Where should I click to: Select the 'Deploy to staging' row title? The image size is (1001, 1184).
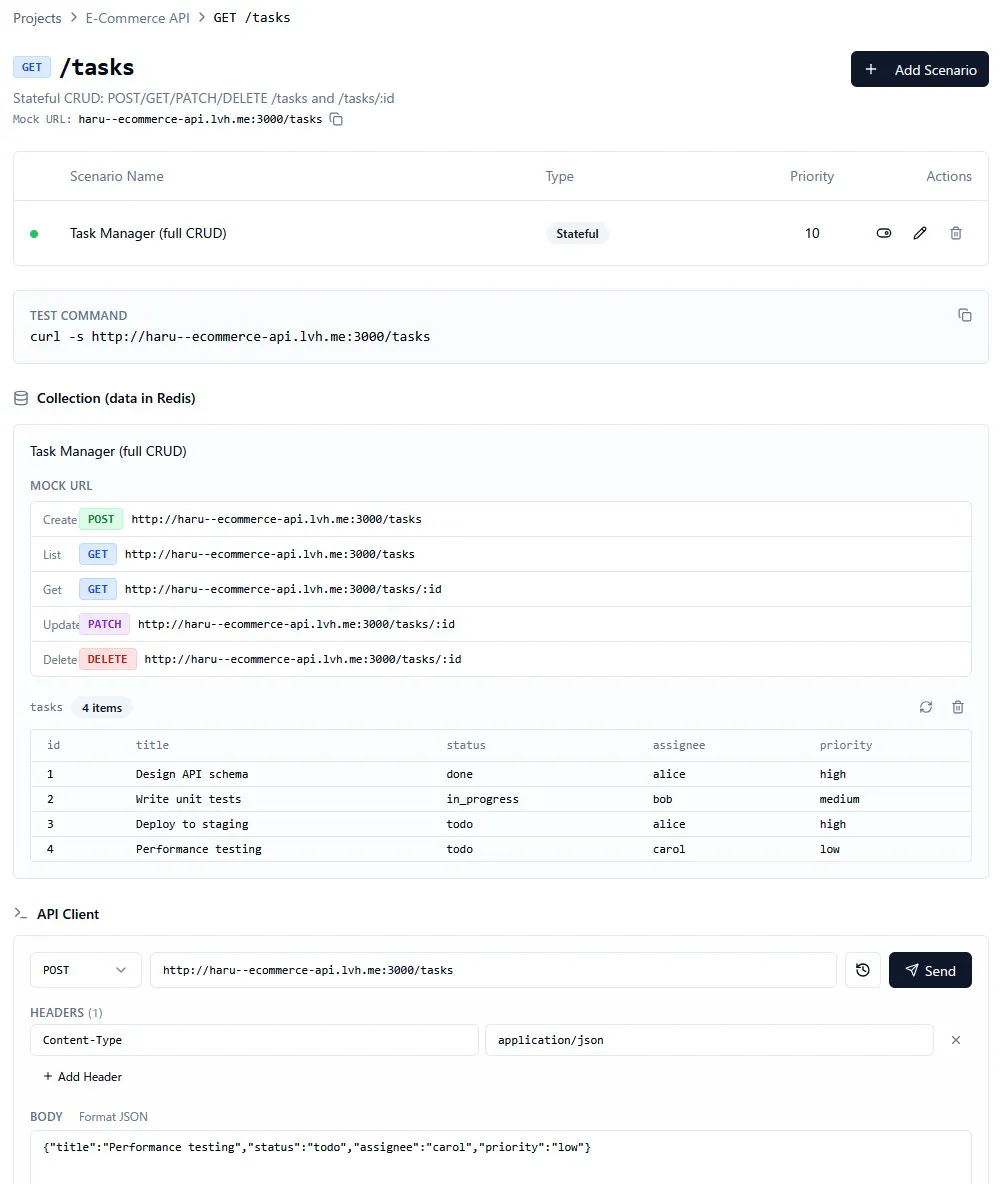tap(192, 824)
